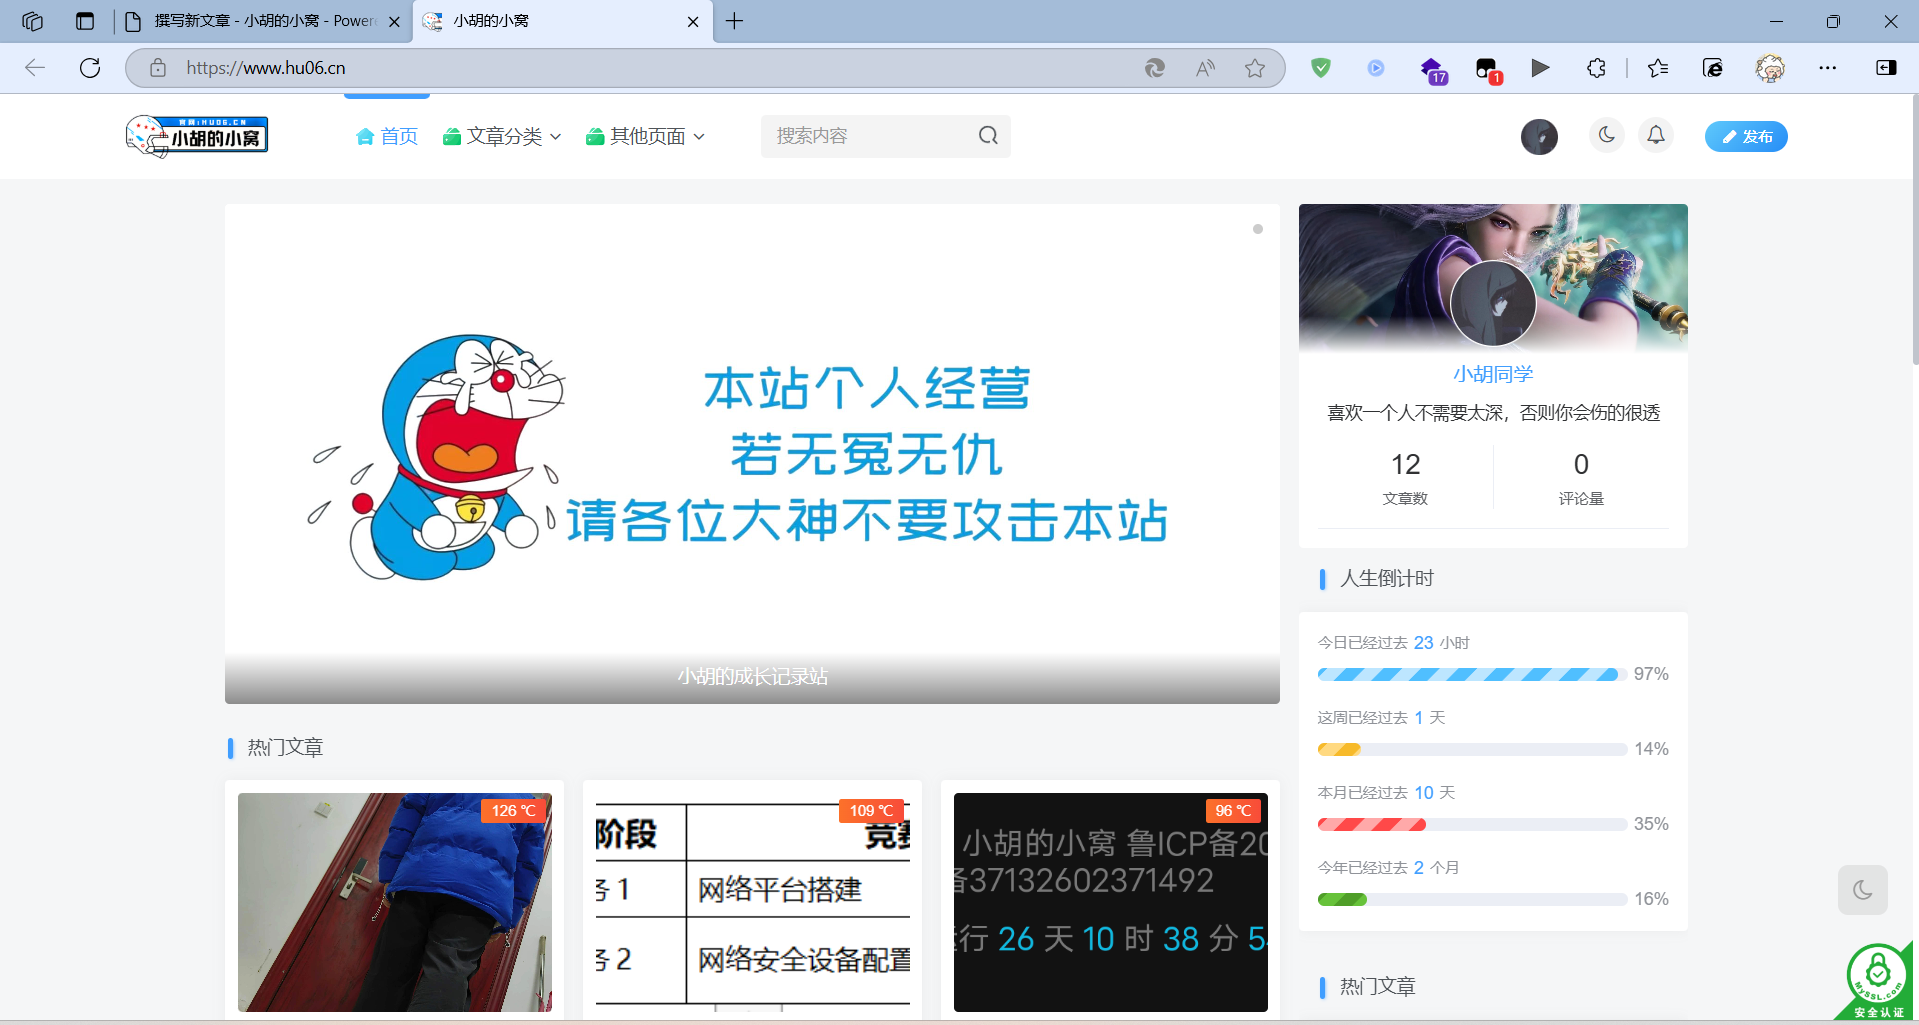Click the 96 ℃ heat badge

[x=1234, y=811]
